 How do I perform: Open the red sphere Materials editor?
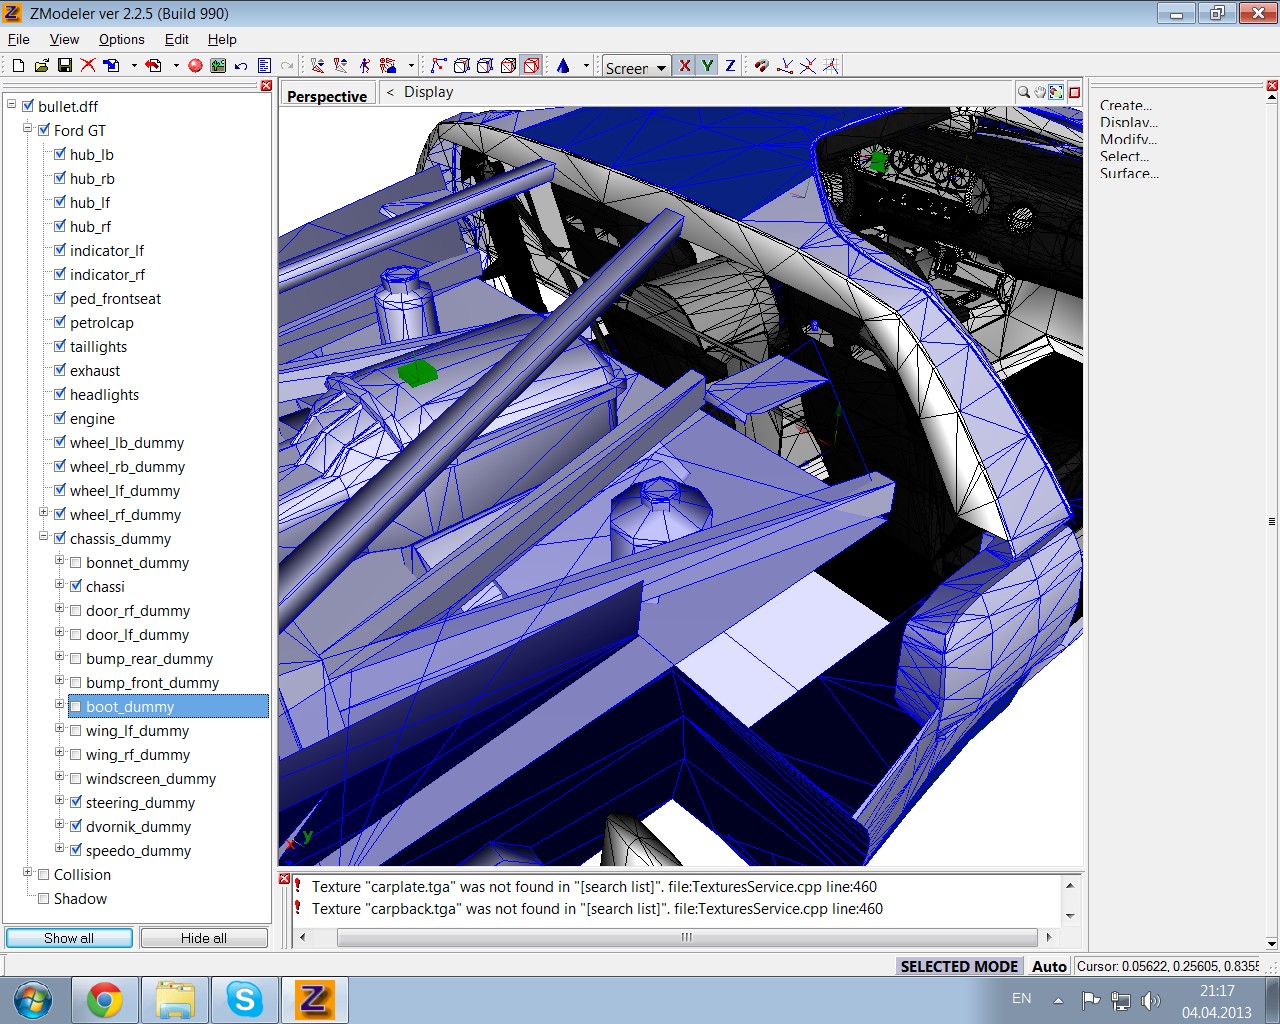click(195, 66)
